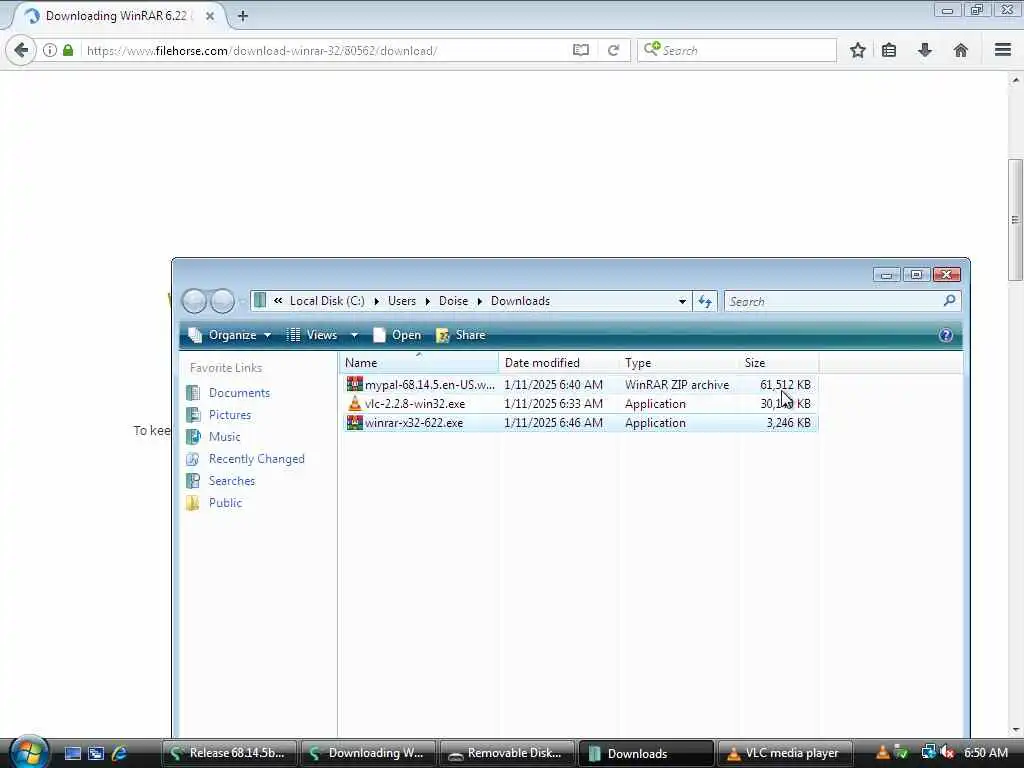Launch Internet Explorer from quick launch

(119, 754)
